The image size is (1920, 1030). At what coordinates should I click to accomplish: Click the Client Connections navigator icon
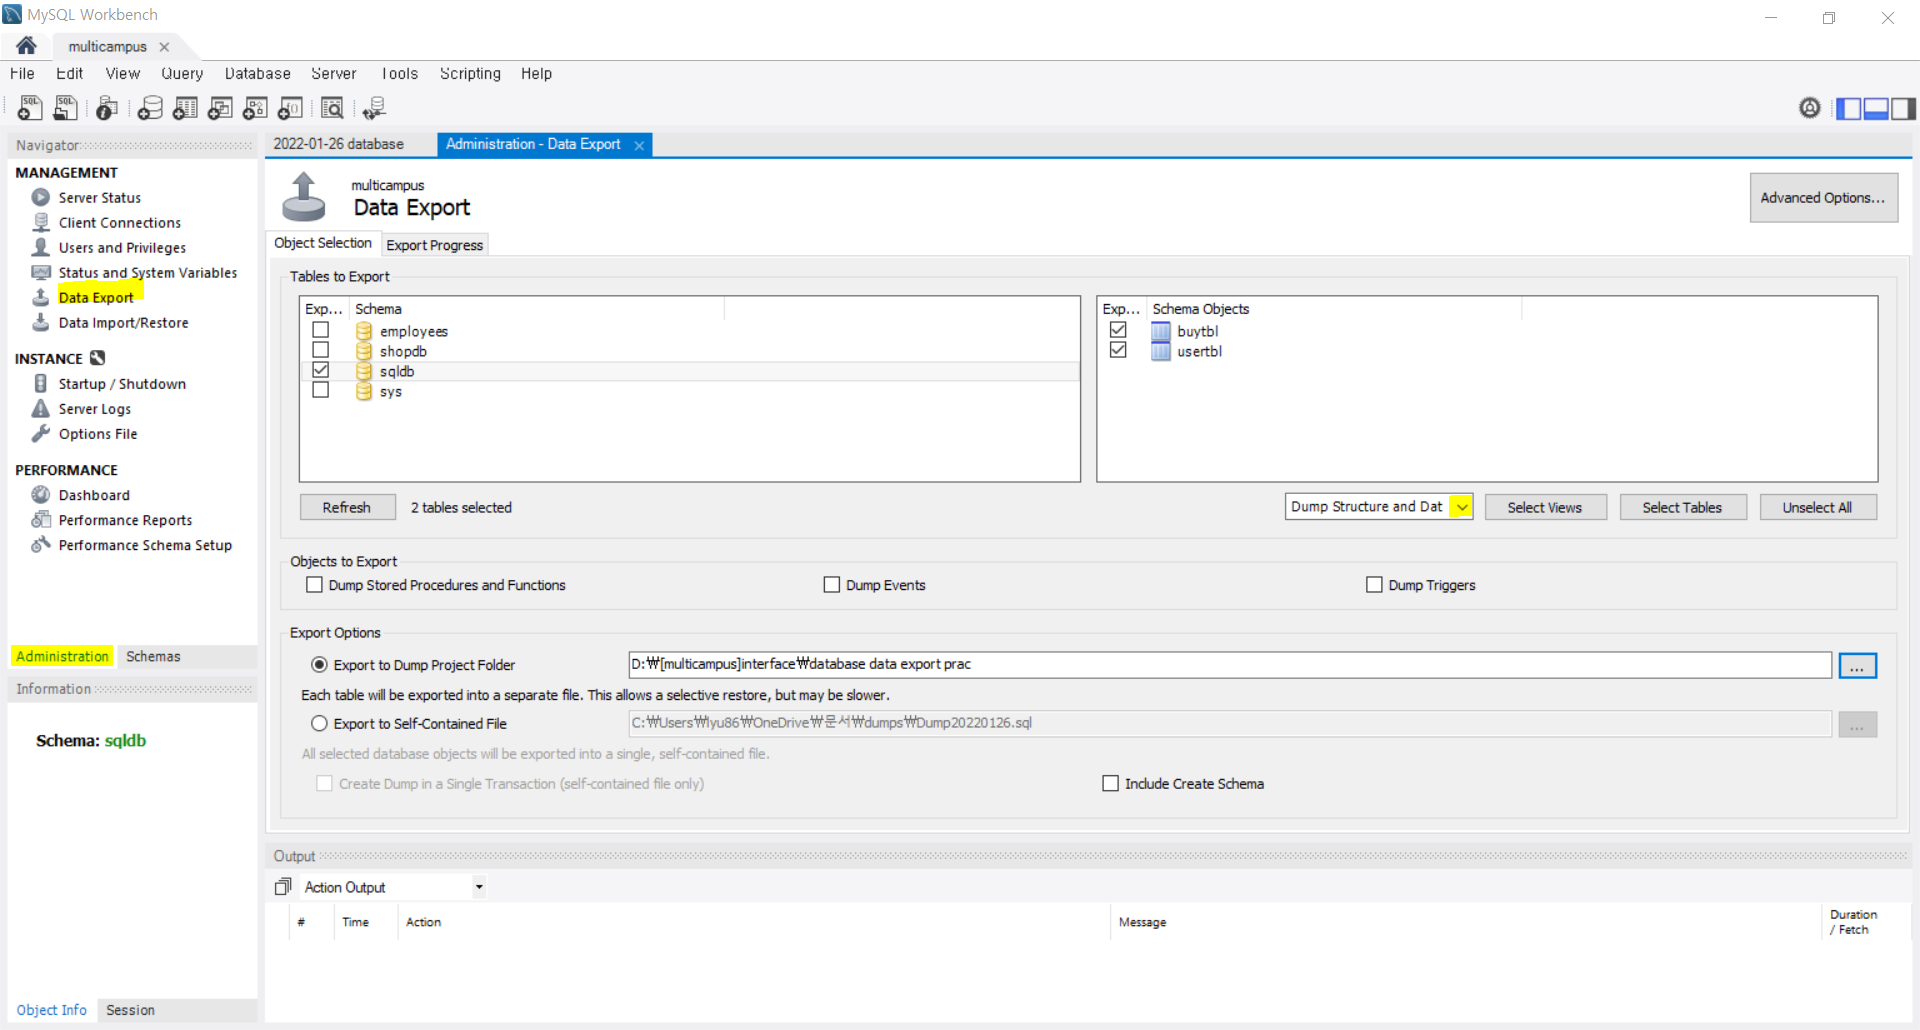pos(41,222)
